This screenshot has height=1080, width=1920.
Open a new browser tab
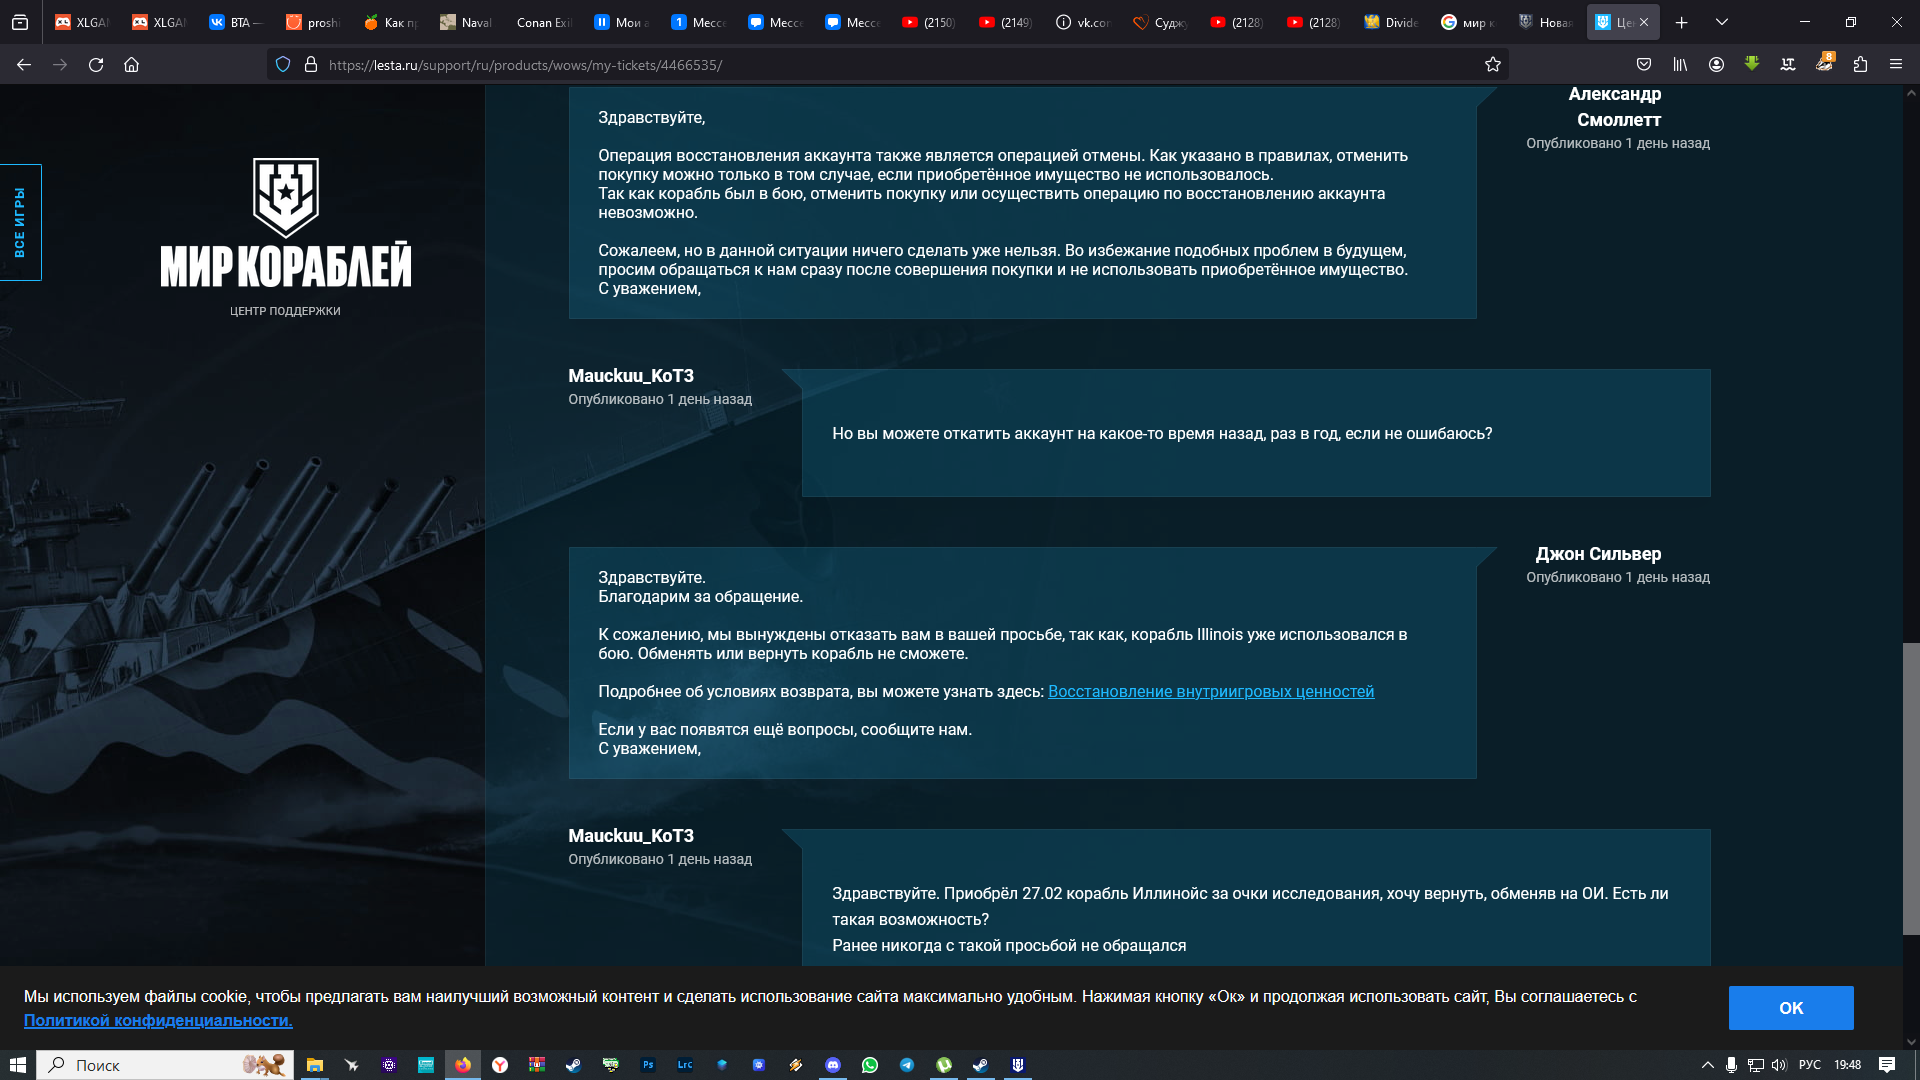pos(1682,22)
